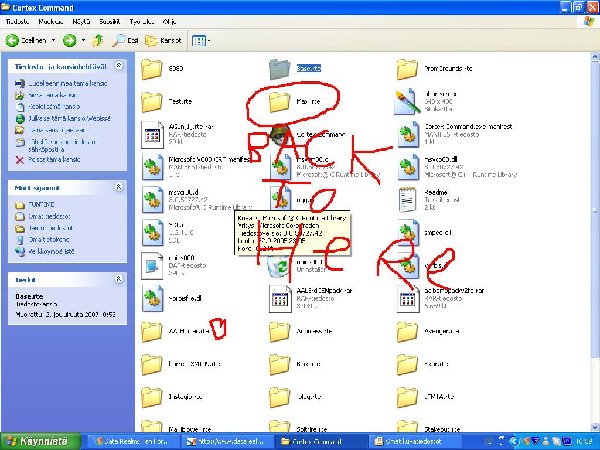Image resolution: width=600 pixels, height=450 pixels.
Task: Click the system tray clock
Action: point(586,442)
